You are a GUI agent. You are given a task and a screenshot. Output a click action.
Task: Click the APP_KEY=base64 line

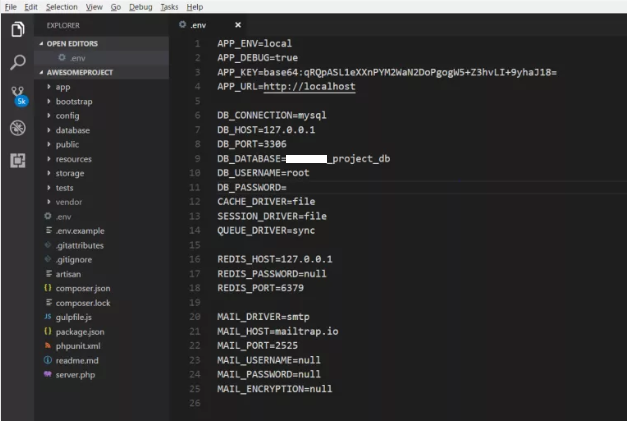click(x=387, y=72)
